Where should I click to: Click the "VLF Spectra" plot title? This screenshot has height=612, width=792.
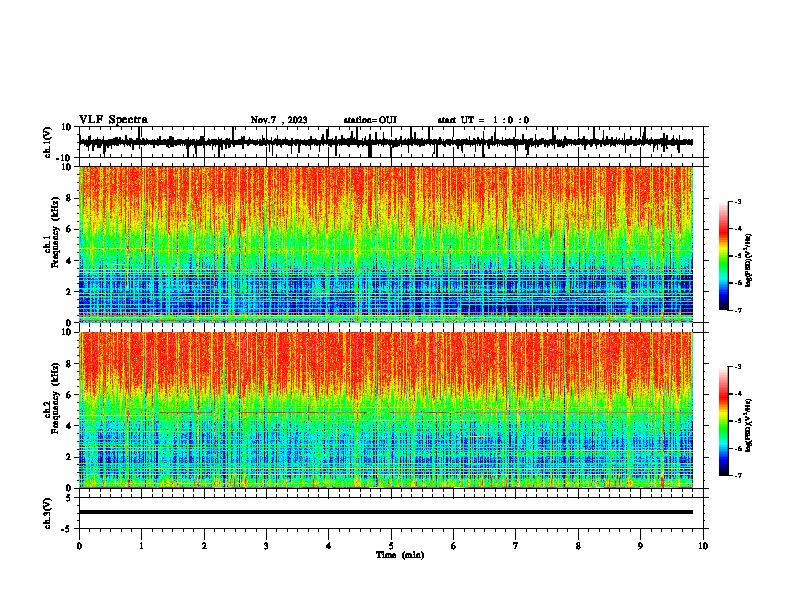[113, 119]
